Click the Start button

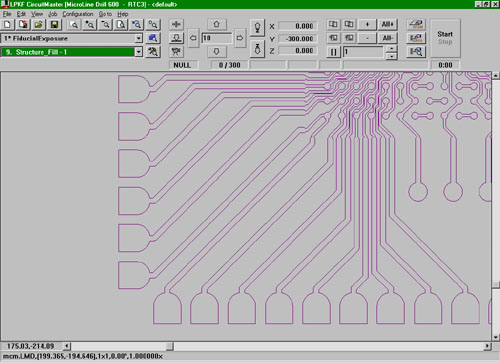(445, 34)
